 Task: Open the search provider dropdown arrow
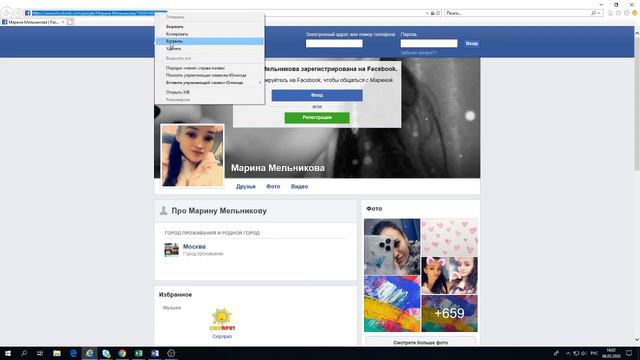point(599,13)
